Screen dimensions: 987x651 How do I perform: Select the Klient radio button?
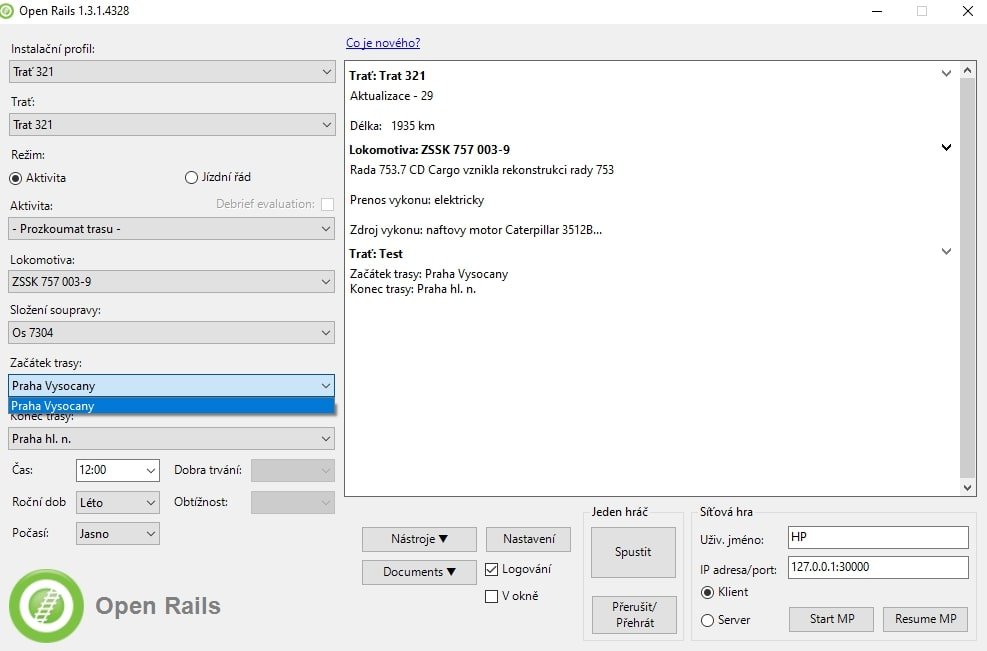(x=707, y=592)
